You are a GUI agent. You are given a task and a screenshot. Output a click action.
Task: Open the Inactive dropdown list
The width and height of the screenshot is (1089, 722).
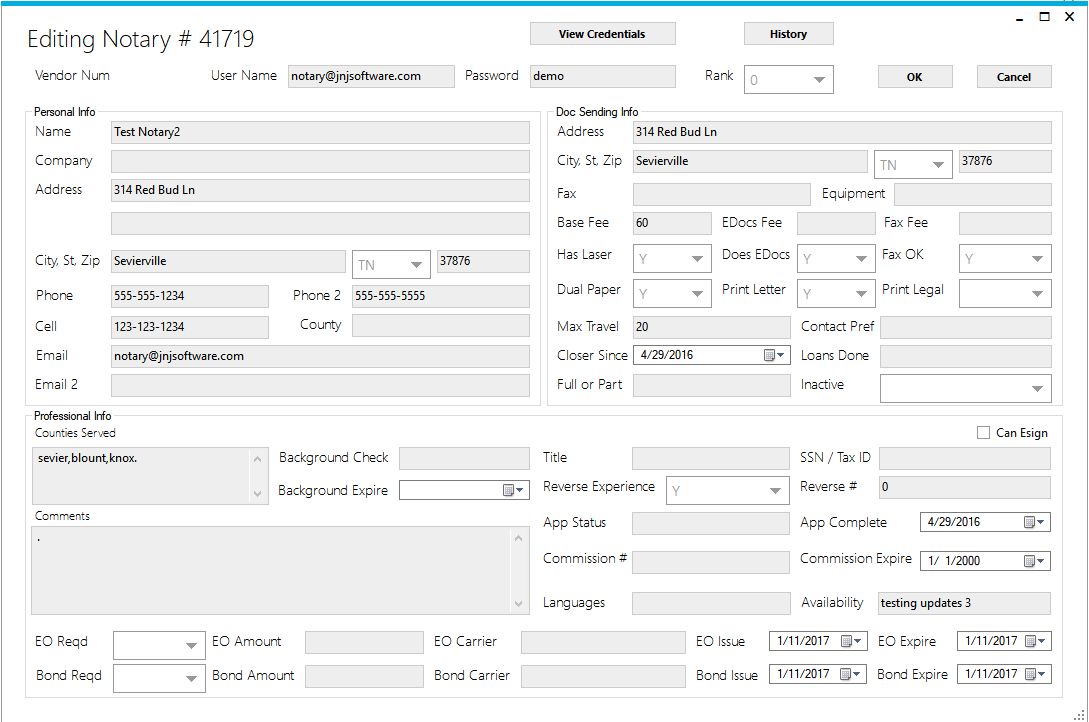tap(1037, 389)
